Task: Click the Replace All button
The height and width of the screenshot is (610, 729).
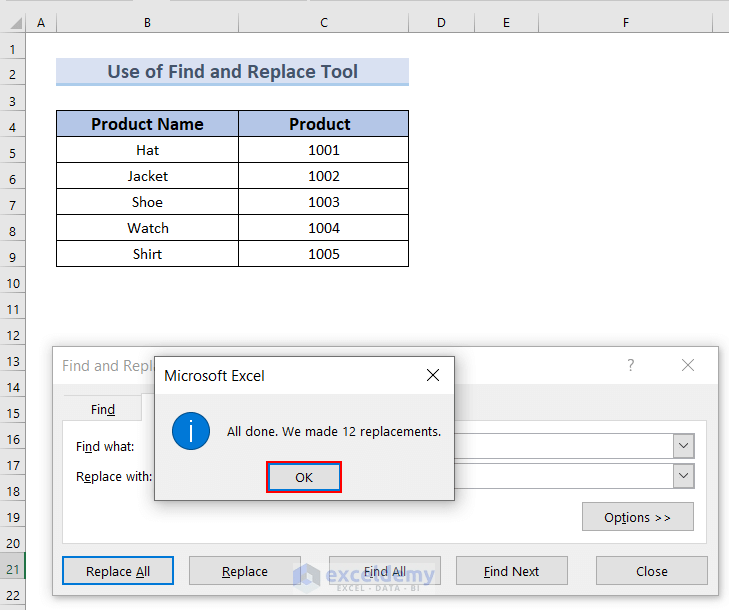Action: [118, 570]
